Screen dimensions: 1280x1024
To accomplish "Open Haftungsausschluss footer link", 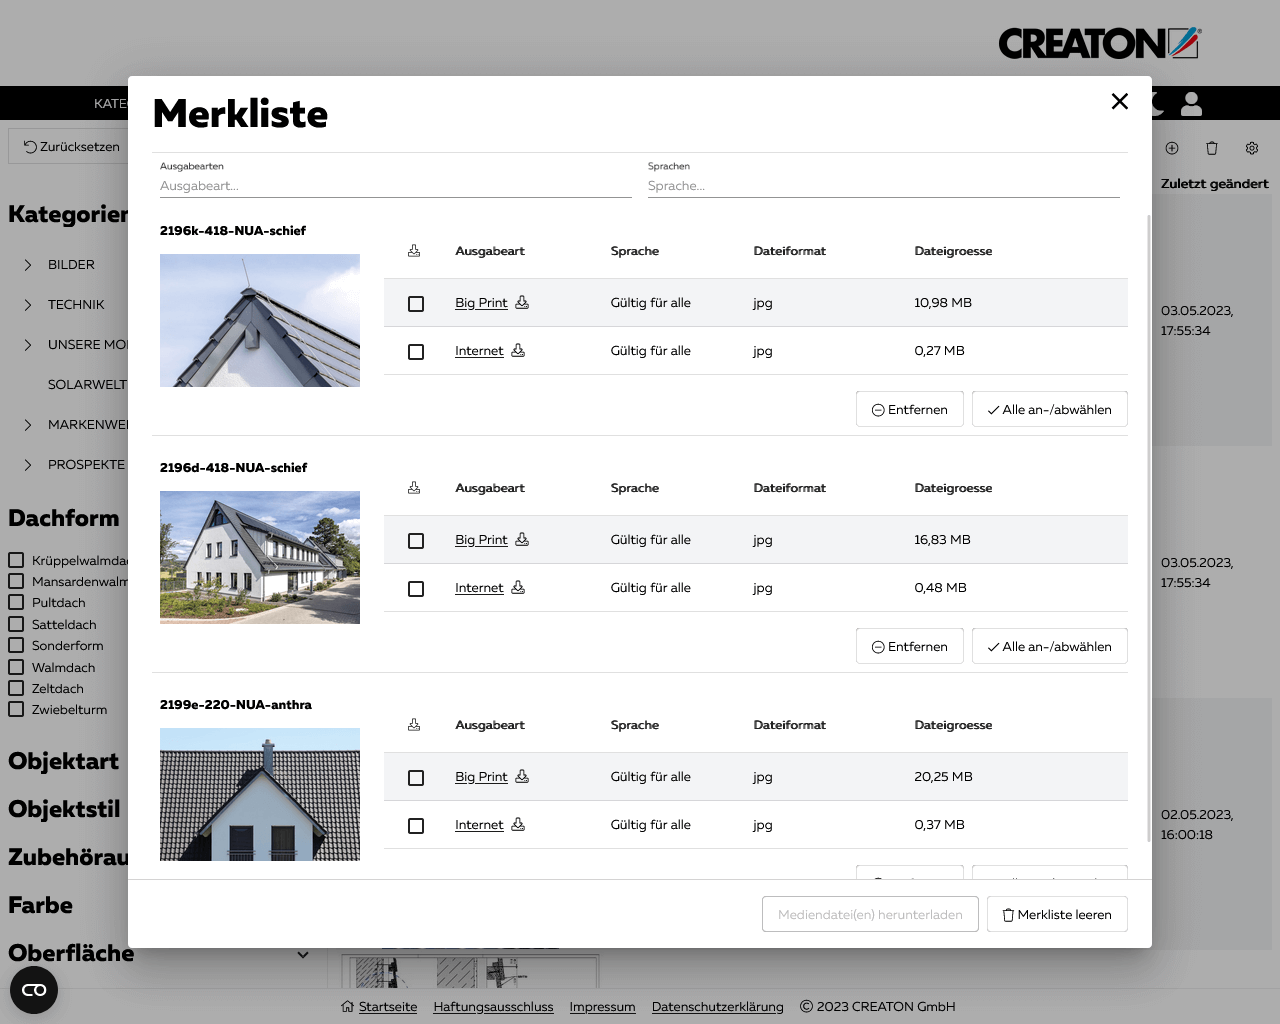I will click(x=493, y=1006).
